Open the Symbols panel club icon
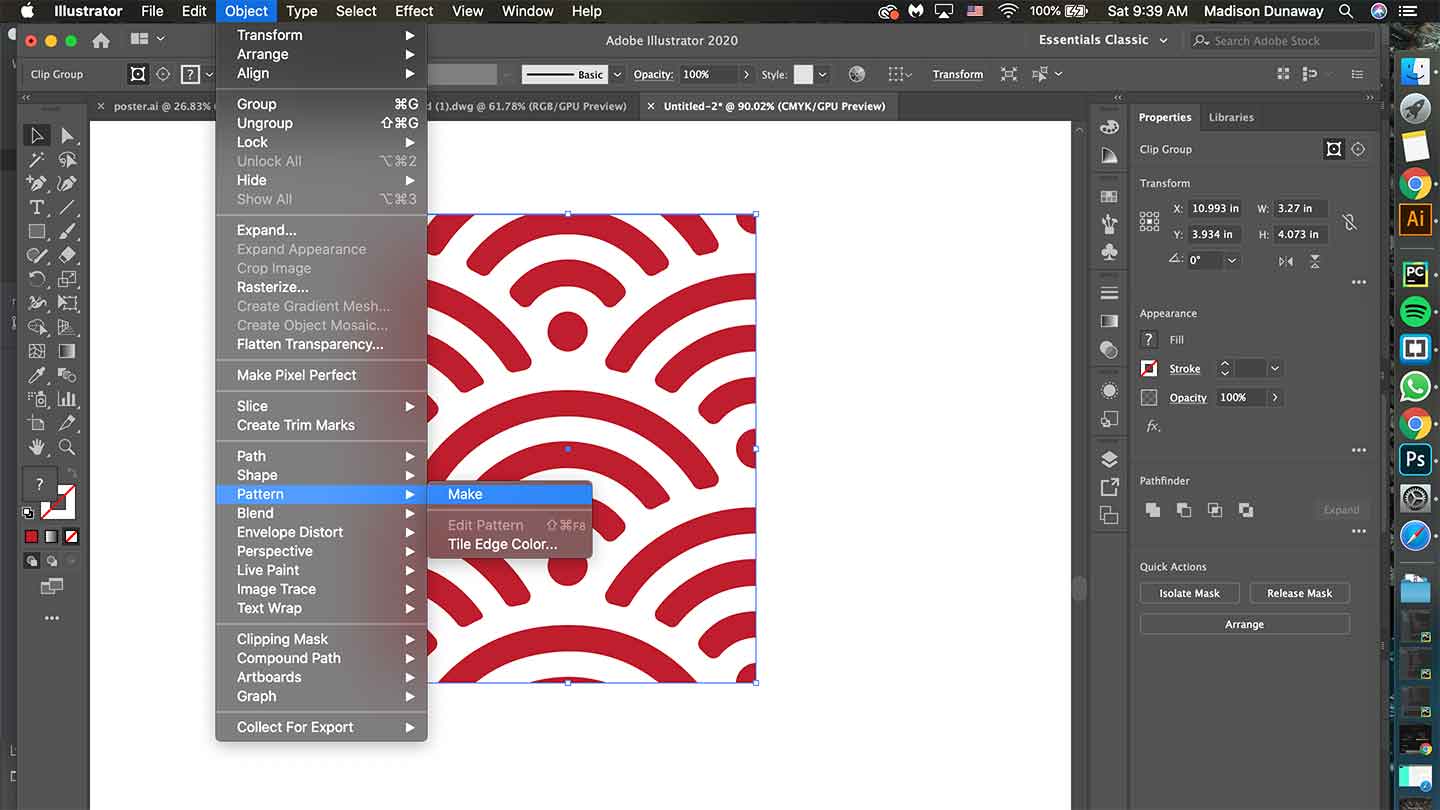The height and width of the screenshot is (810, 1440). 1109,253
